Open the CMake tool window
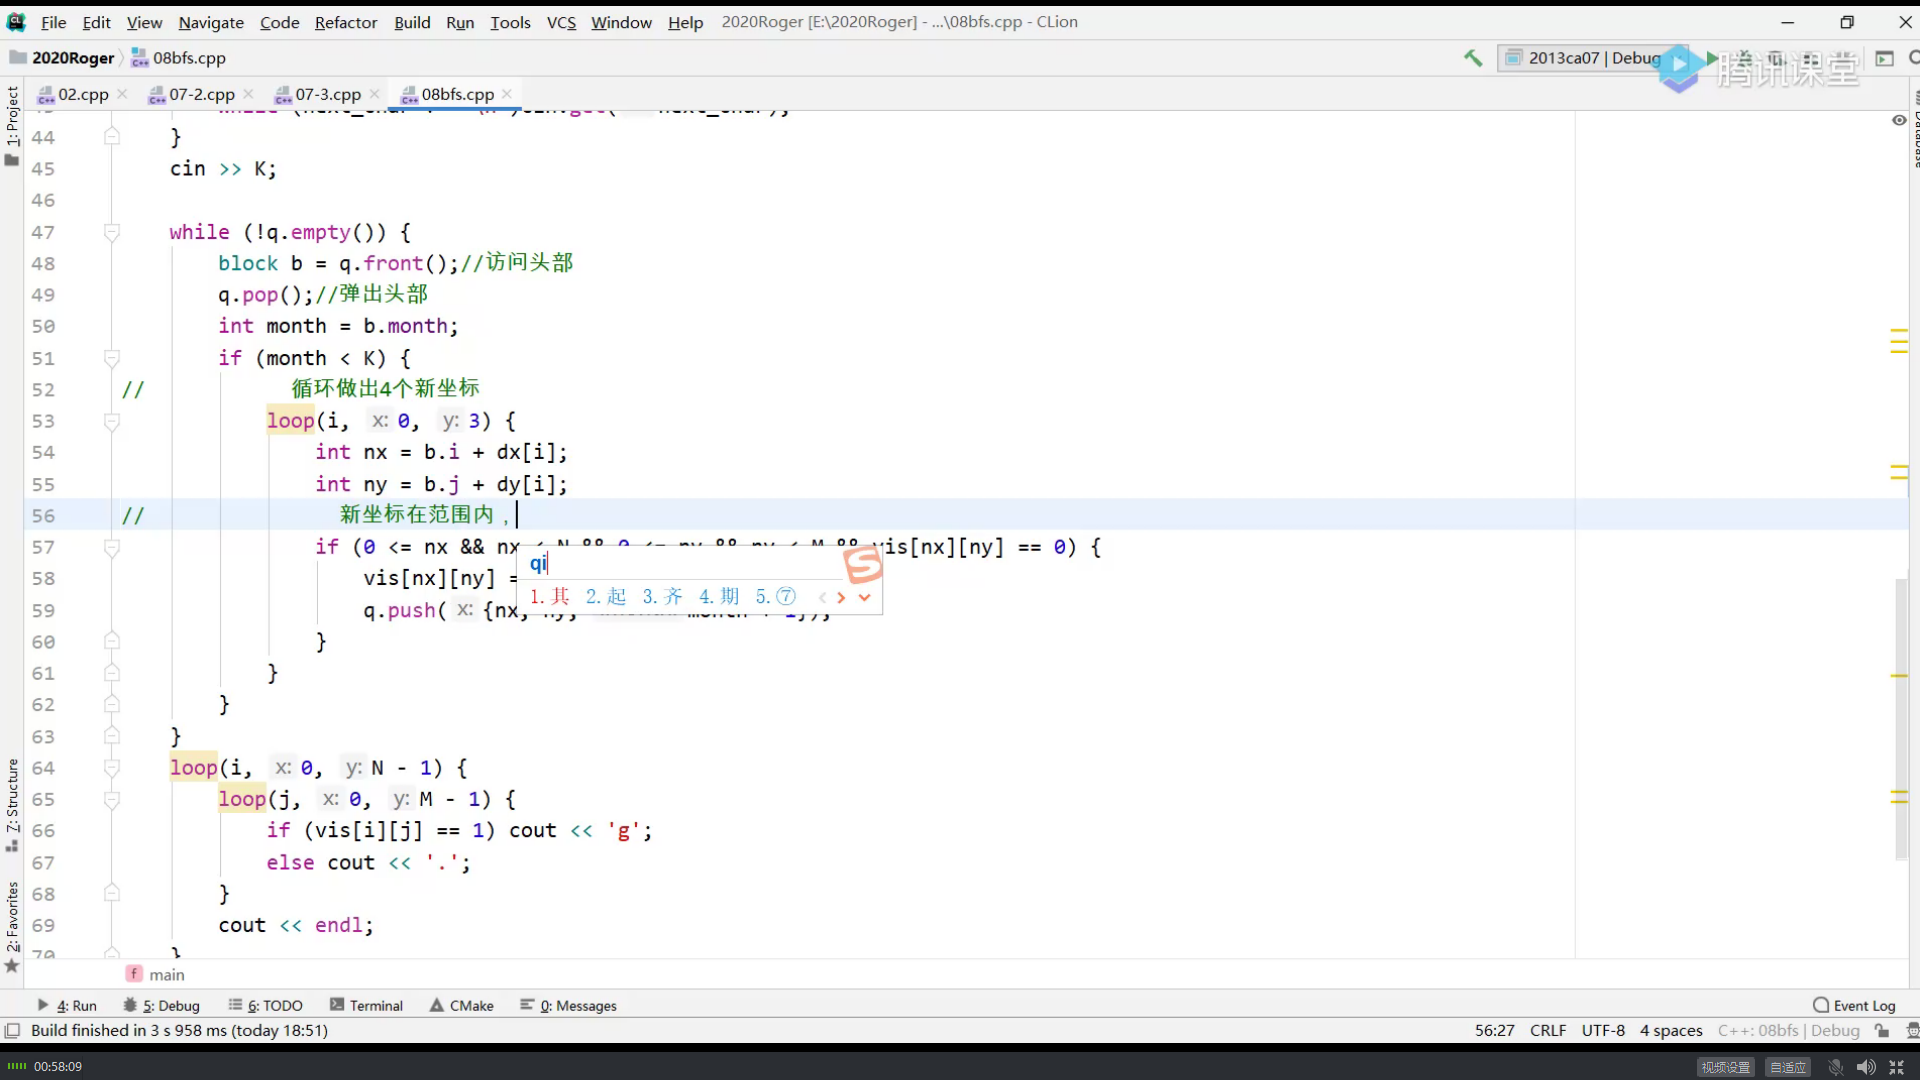 tap(461, 1005)
